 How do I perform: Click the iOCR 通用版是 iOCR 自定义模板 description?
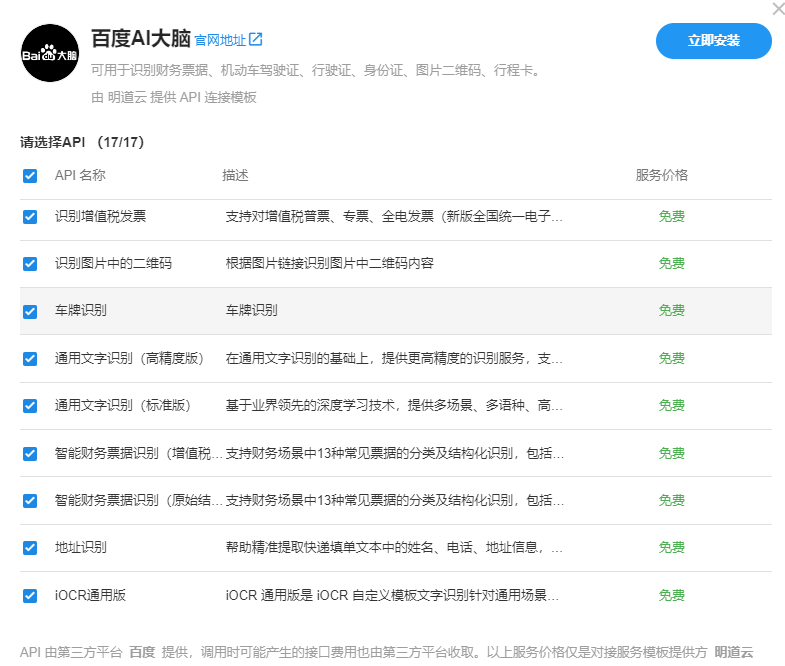(x=392, y=595)
